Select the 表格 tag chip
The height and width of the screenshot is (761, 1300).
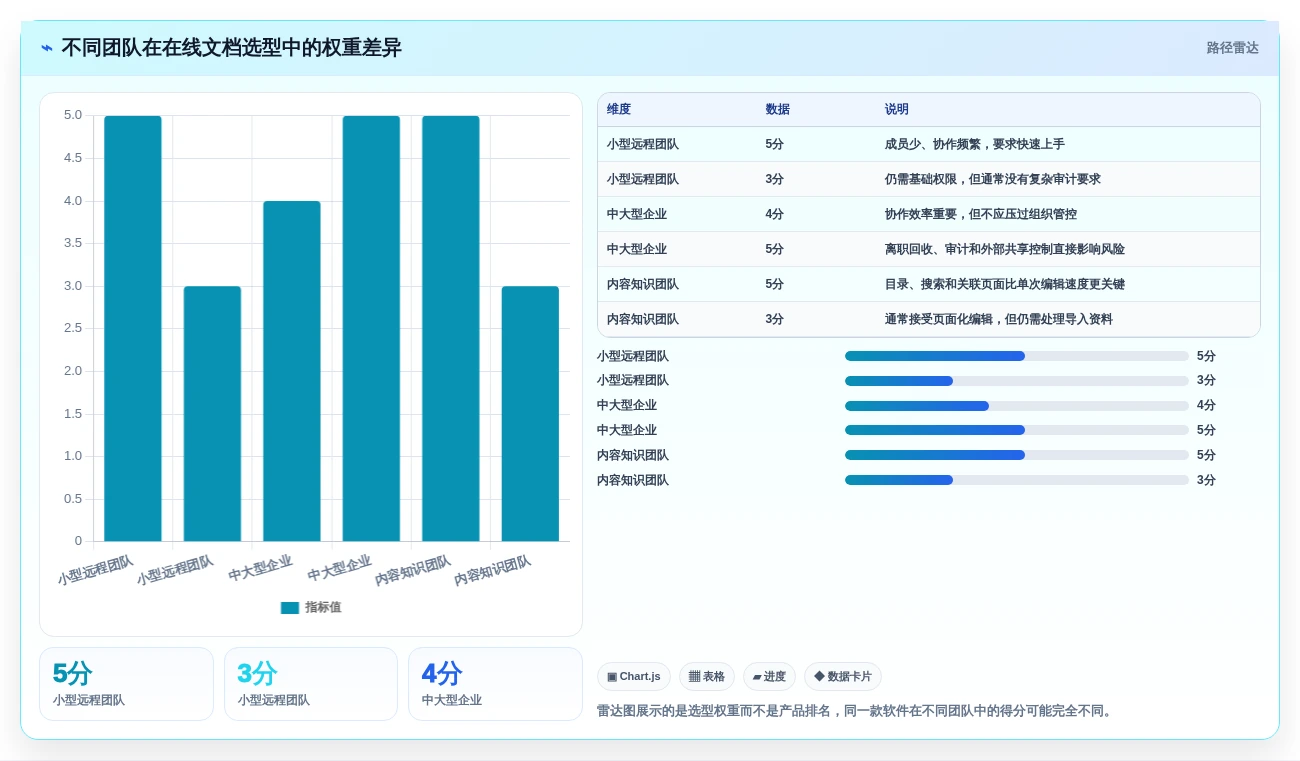707,677
